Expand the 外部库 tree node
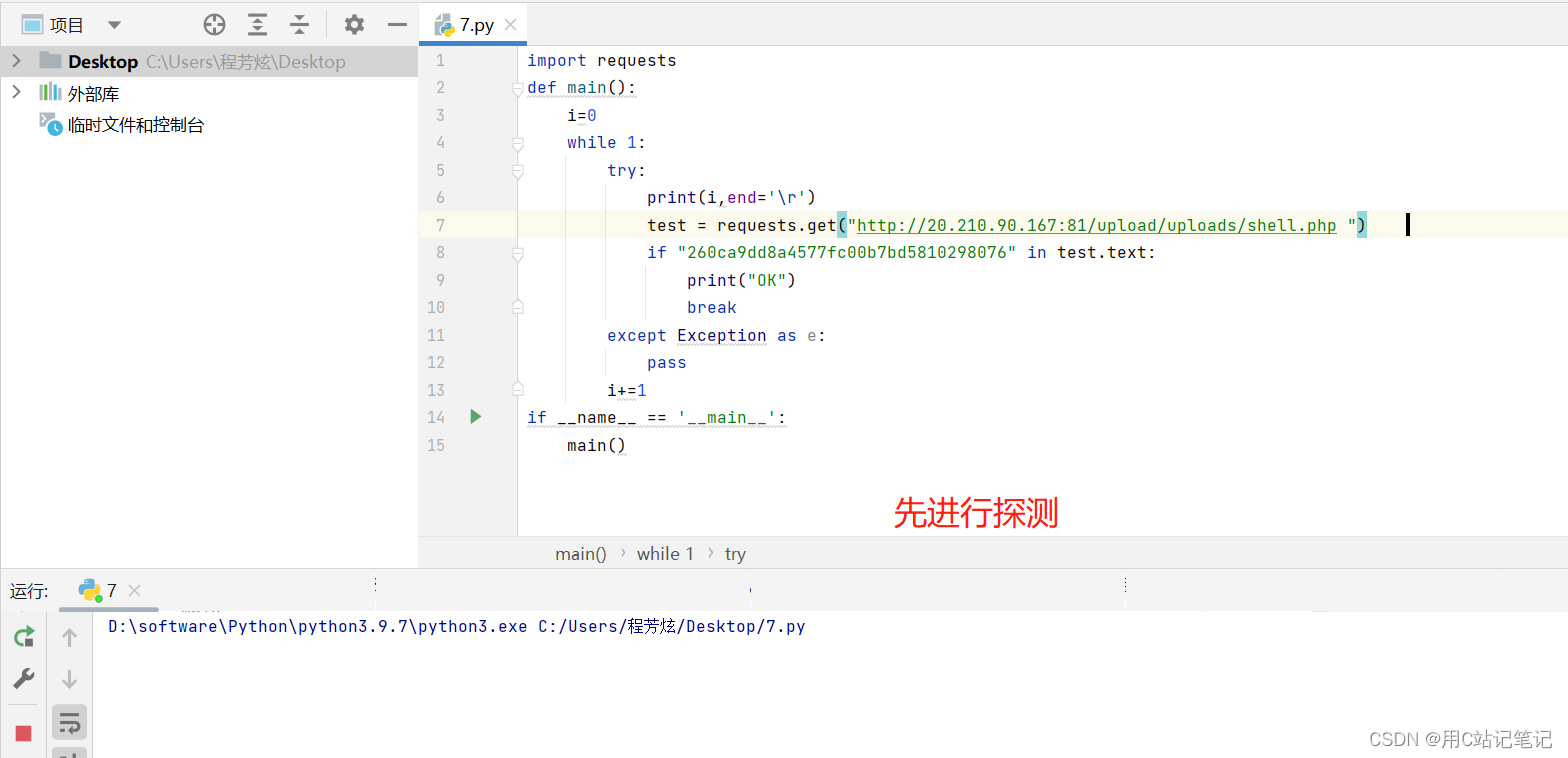 coord(16,93)
